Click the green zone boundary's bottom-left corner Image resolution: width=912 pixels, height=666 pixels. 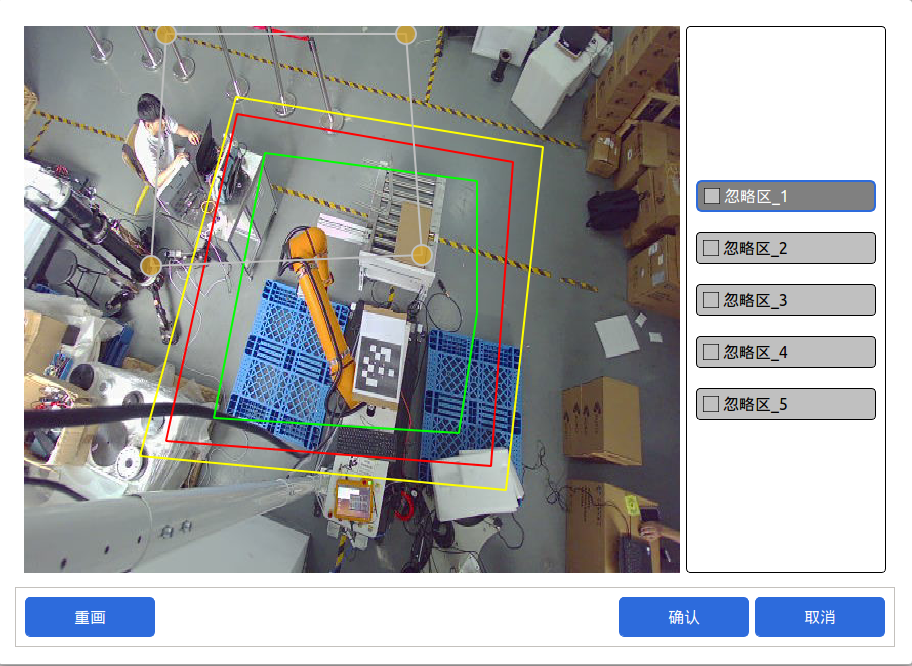tap(215, 417)
